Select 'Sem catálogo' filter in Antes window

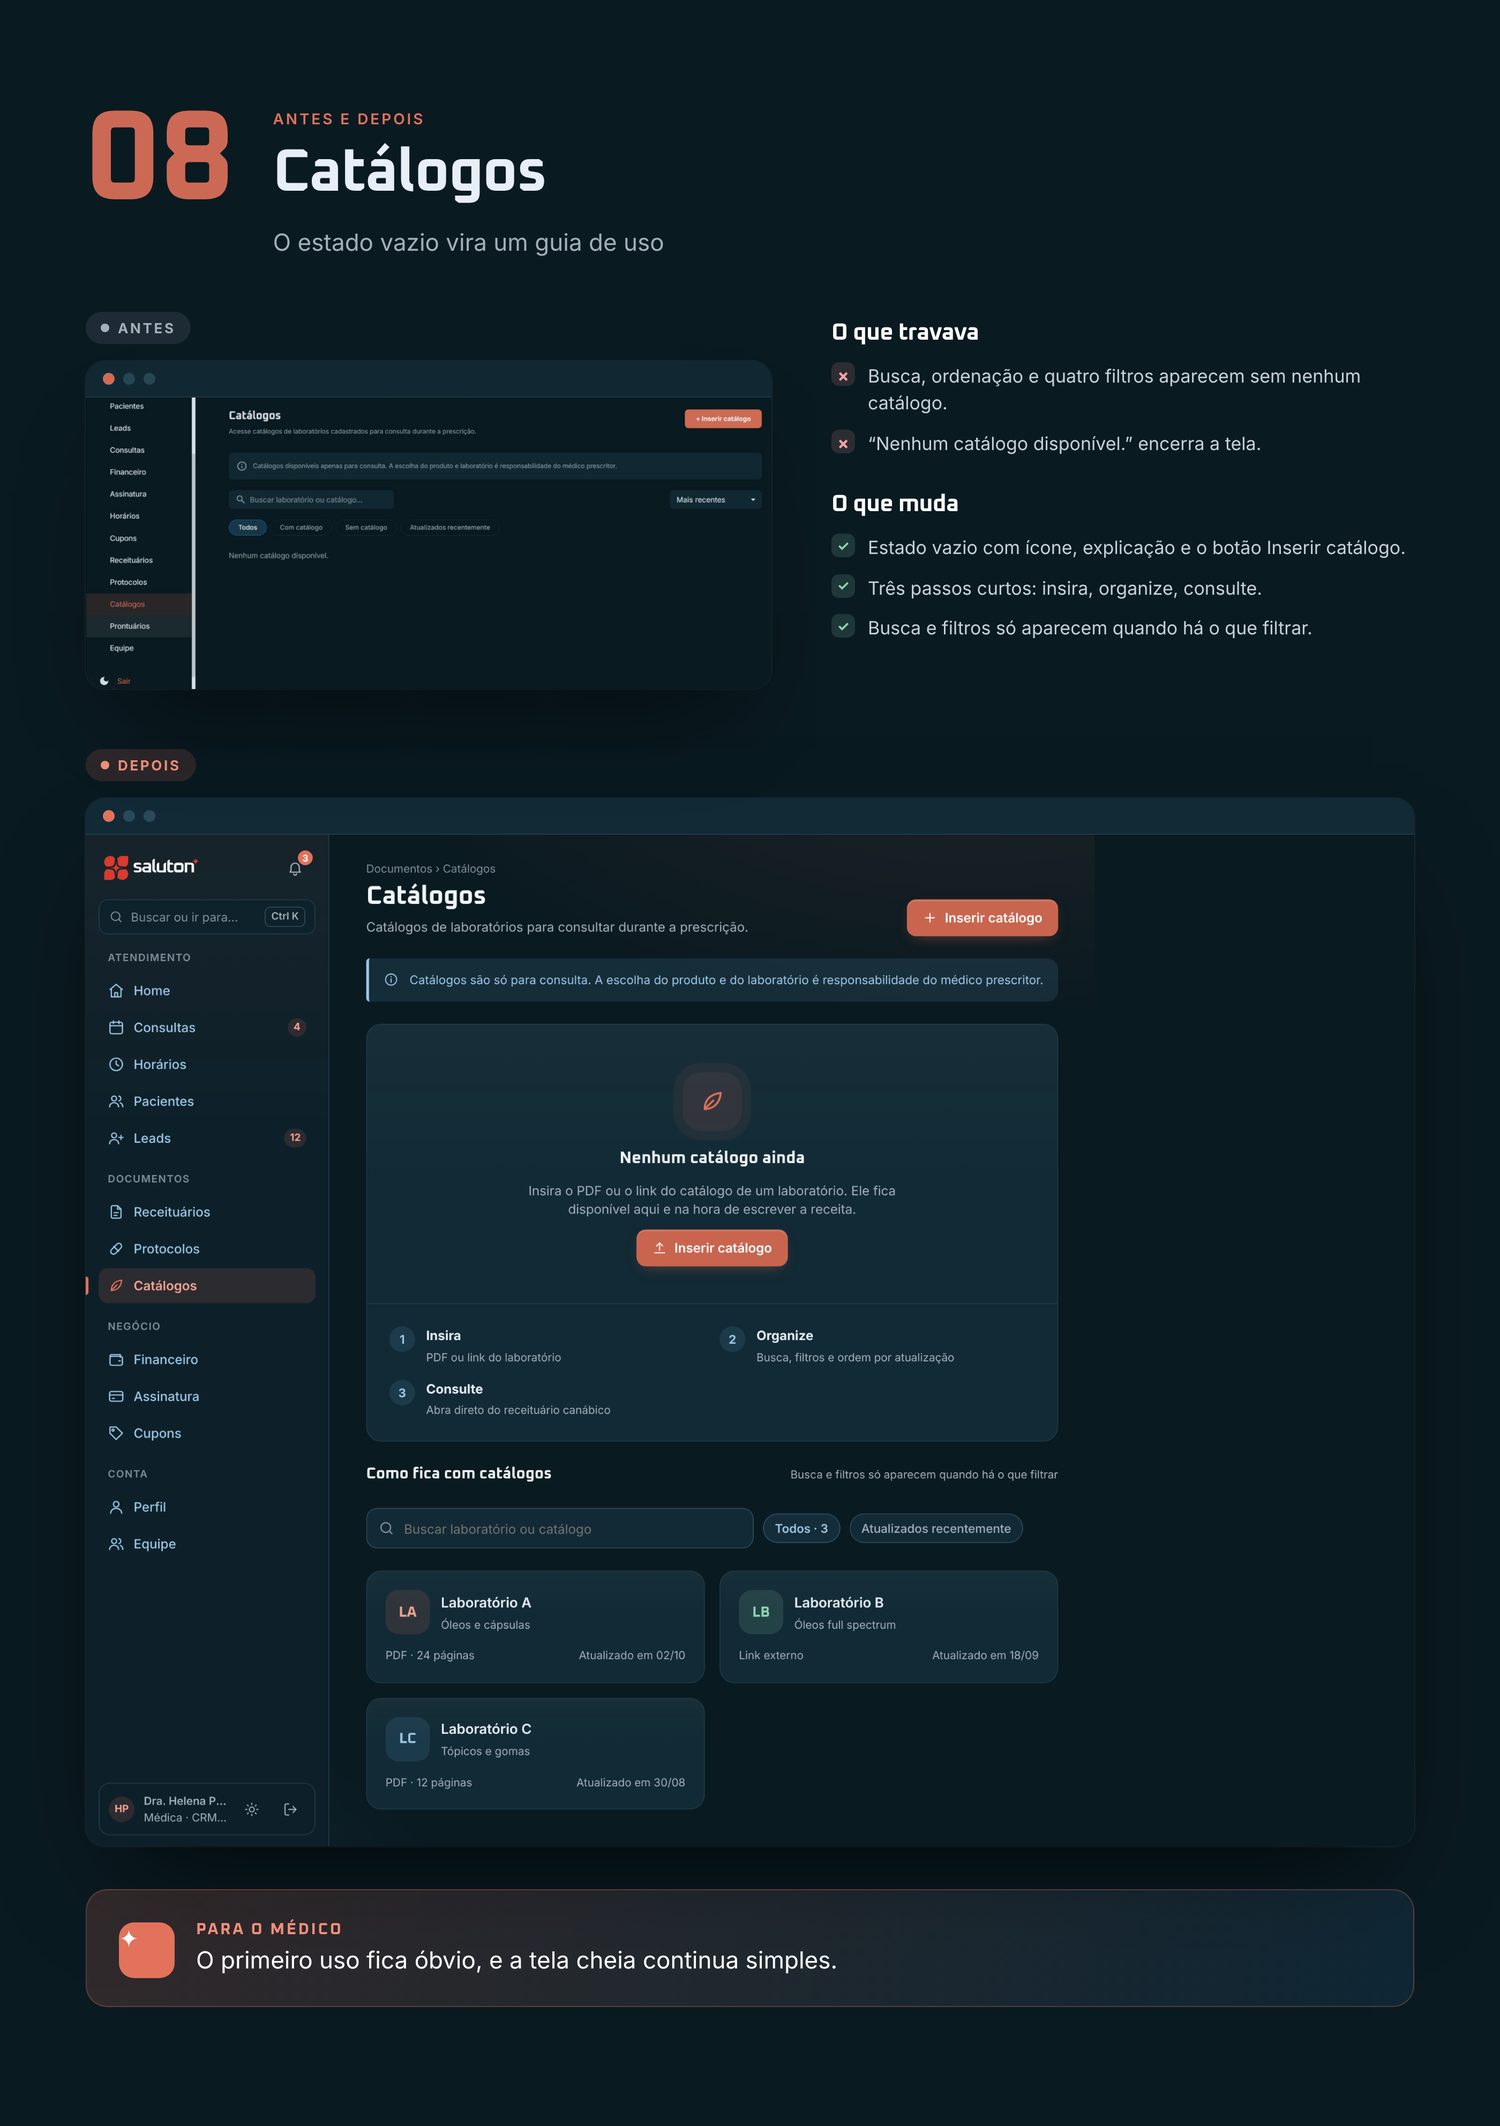click(x=366, y=528)
